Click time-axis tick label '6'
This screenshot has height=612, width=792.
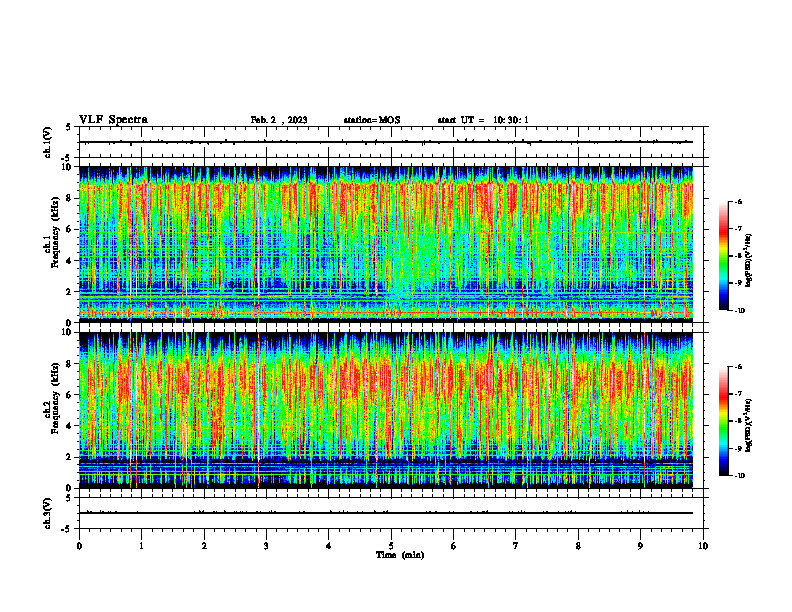tap(454, 546)
